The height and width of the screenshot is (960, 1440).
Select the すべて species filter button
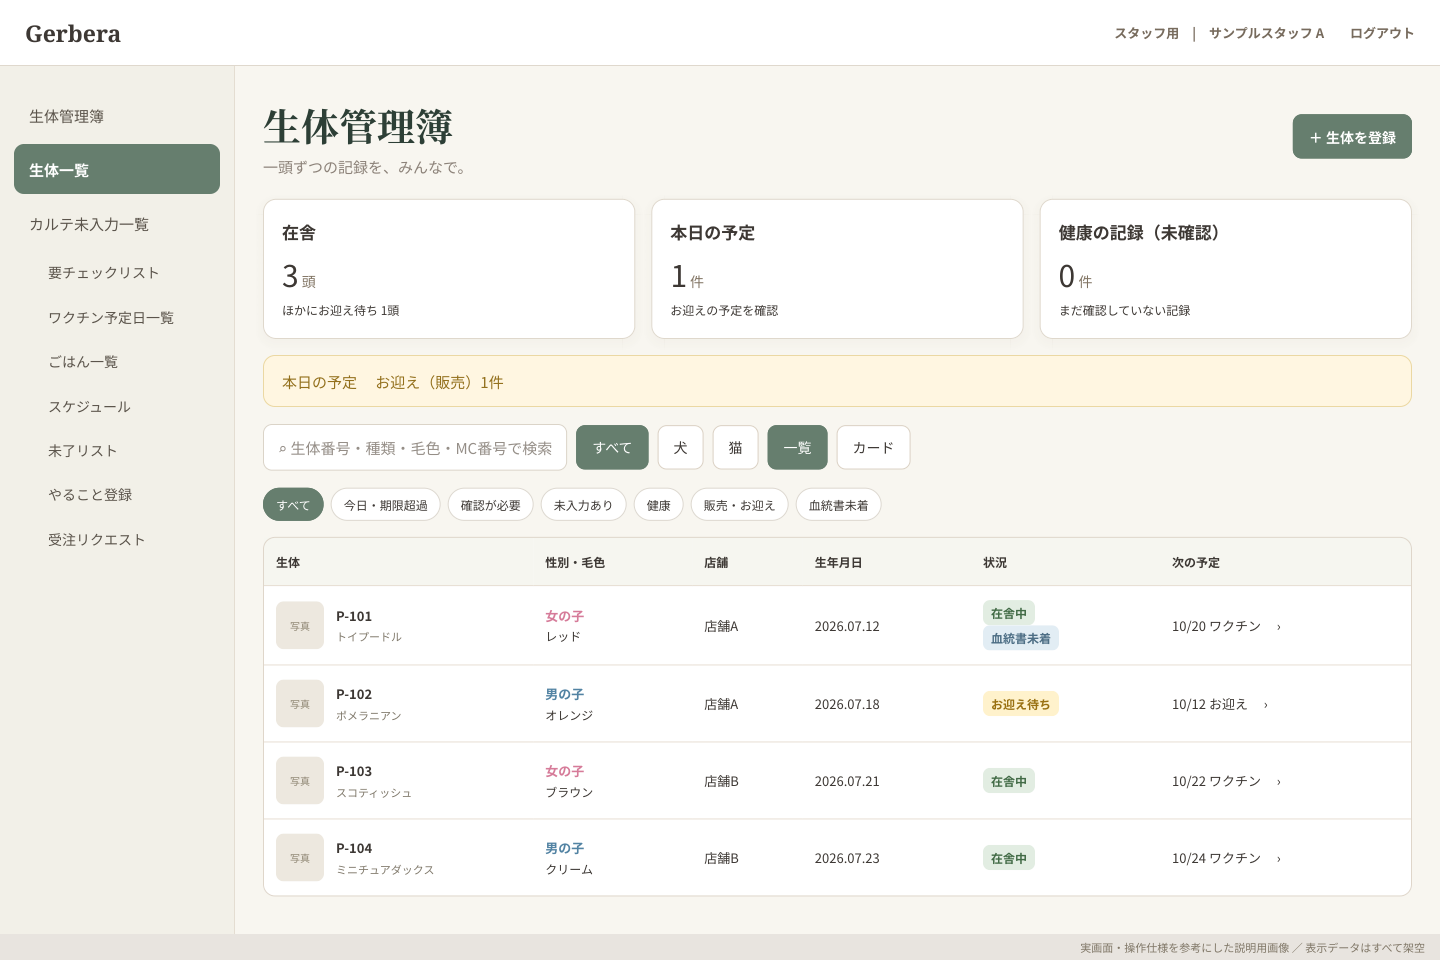[x=612, y=447]
